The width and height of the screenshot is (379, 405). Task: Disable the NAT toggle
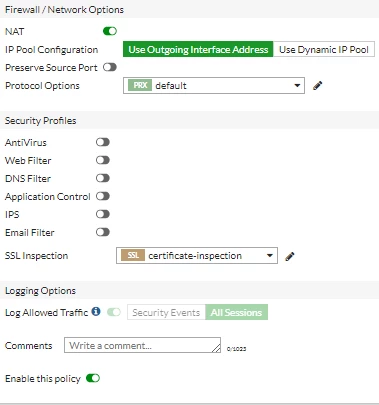(110, 31)
